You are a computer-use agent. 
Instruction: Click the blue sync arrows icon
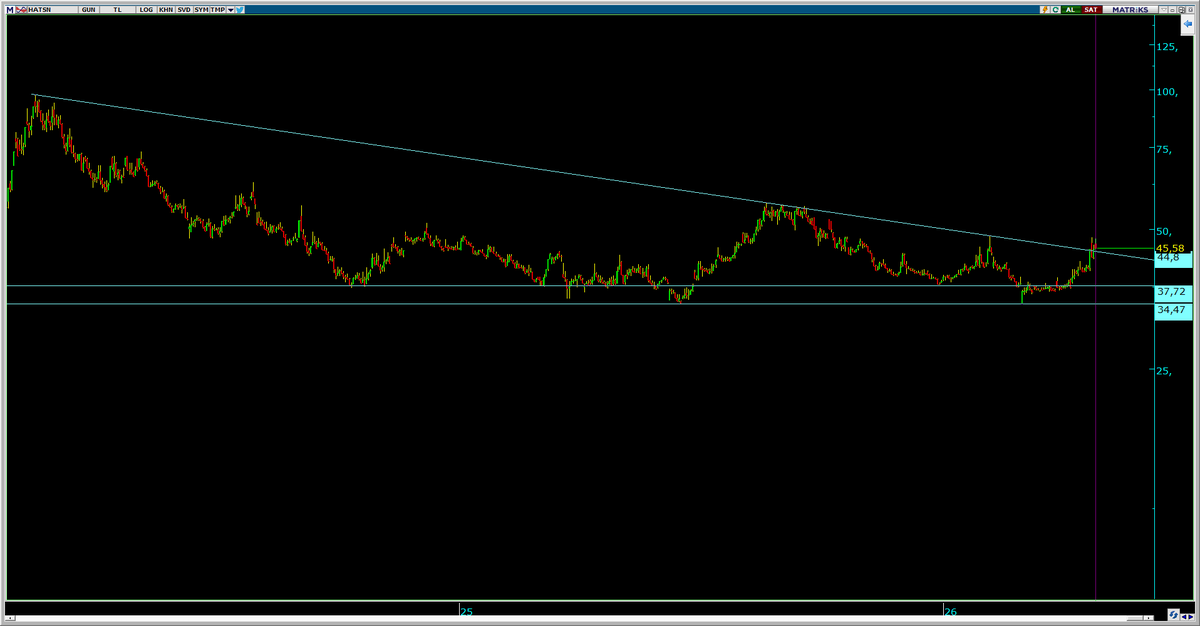1173,614
